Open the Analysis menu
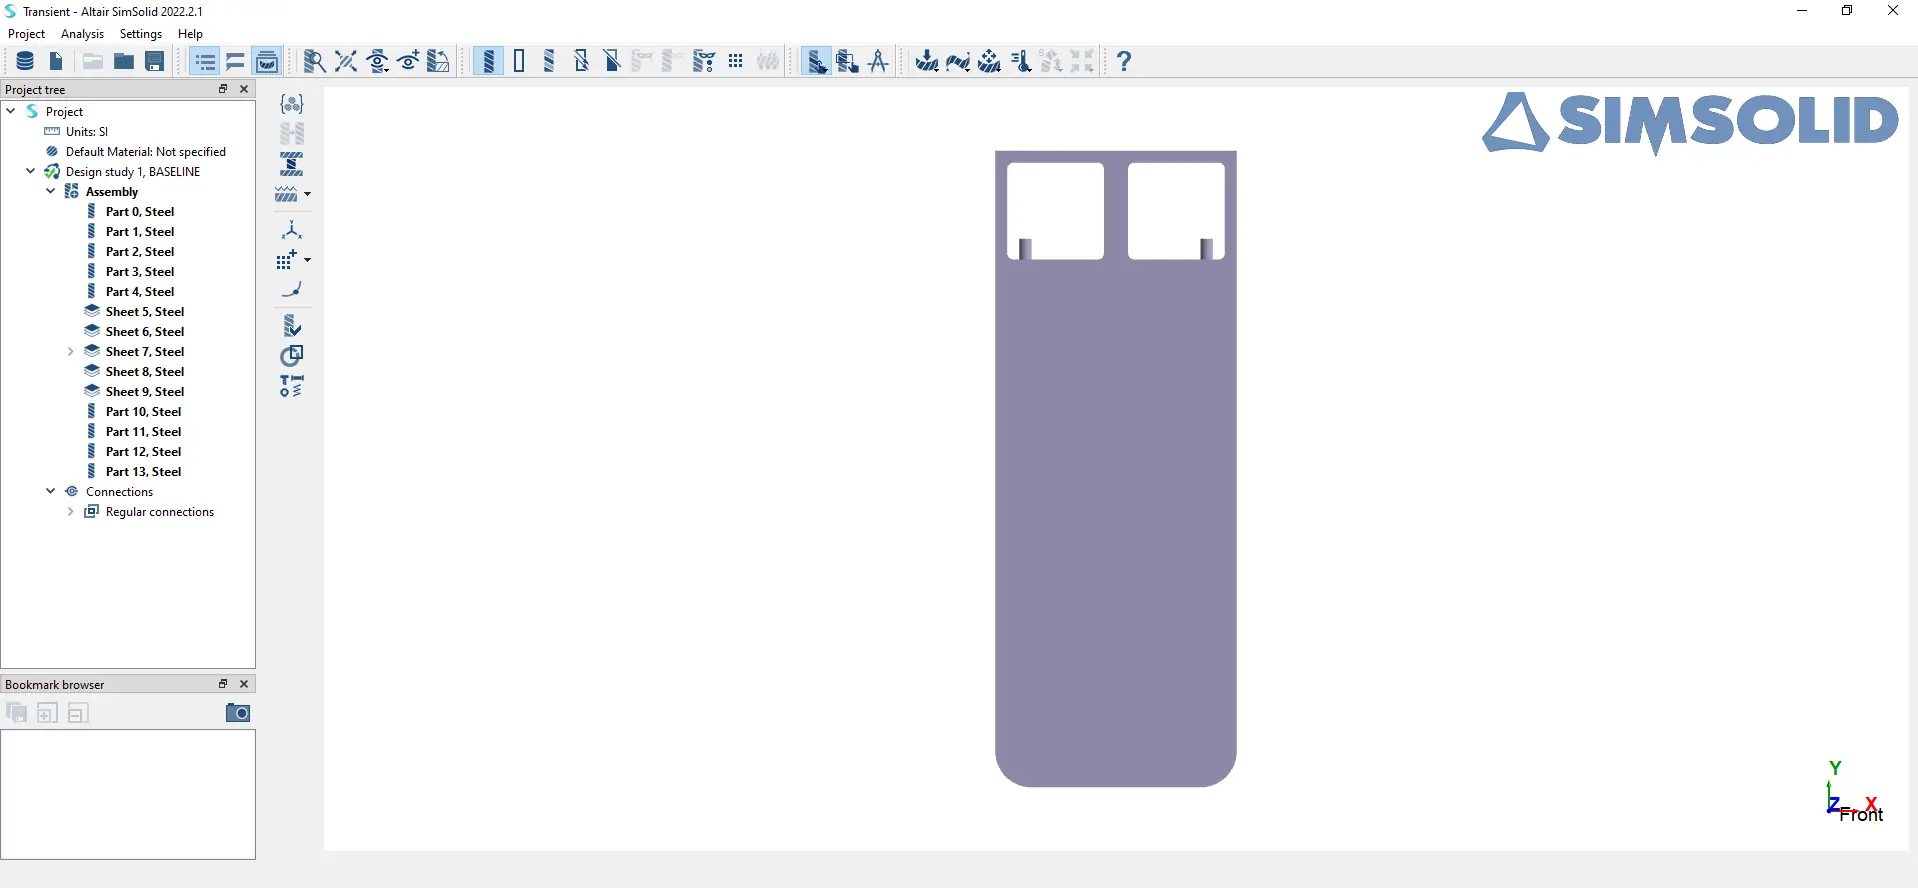Viewport: 1918px width, 888px height. pos(82,34)
